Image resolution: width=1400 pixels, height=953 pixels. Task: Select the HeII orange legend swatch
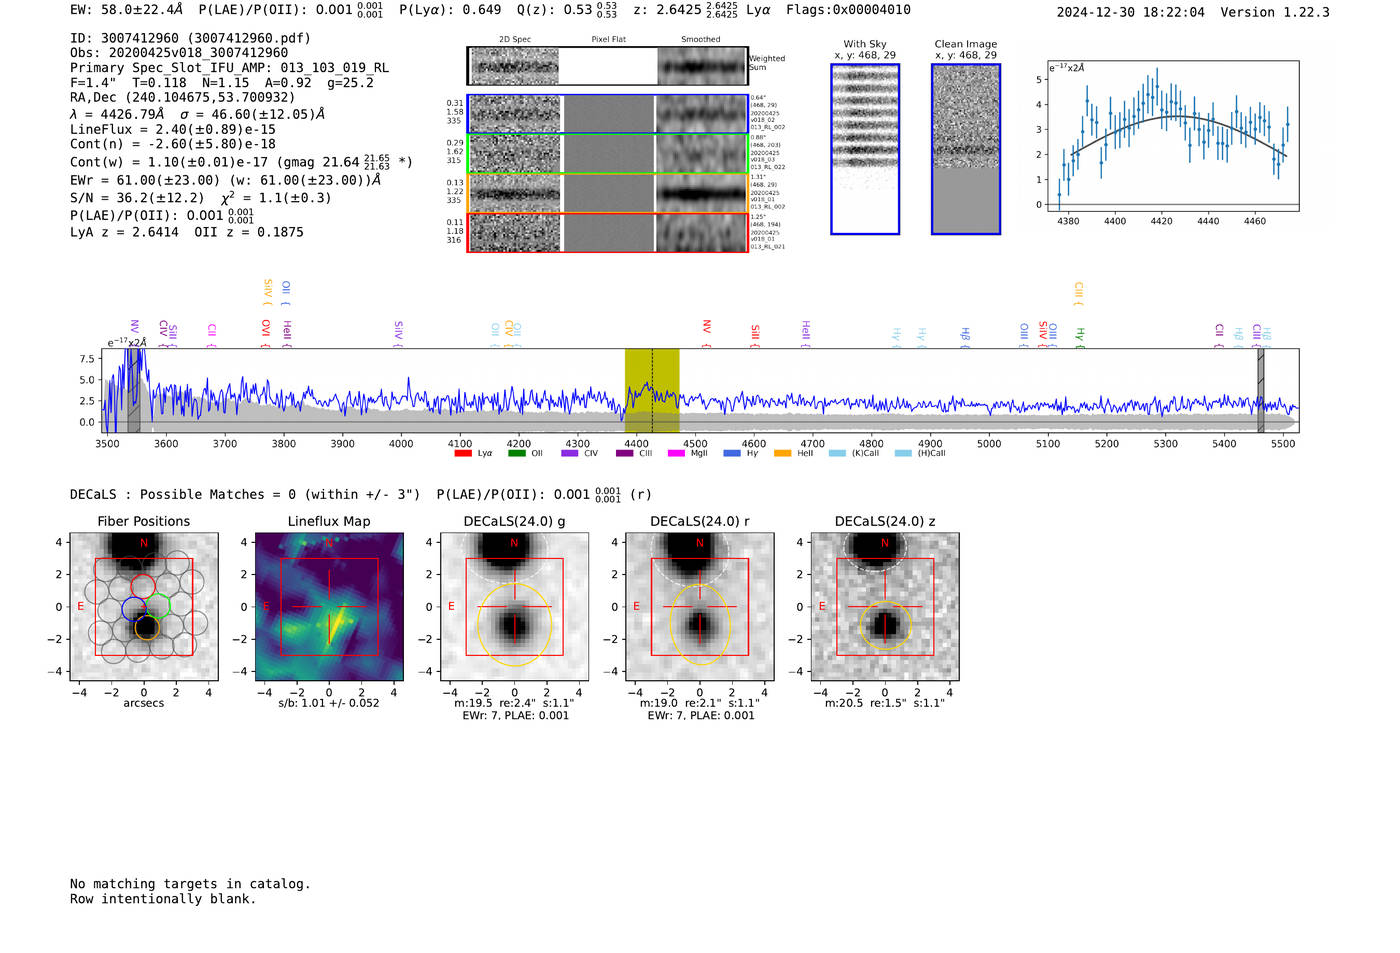[782, 453]
